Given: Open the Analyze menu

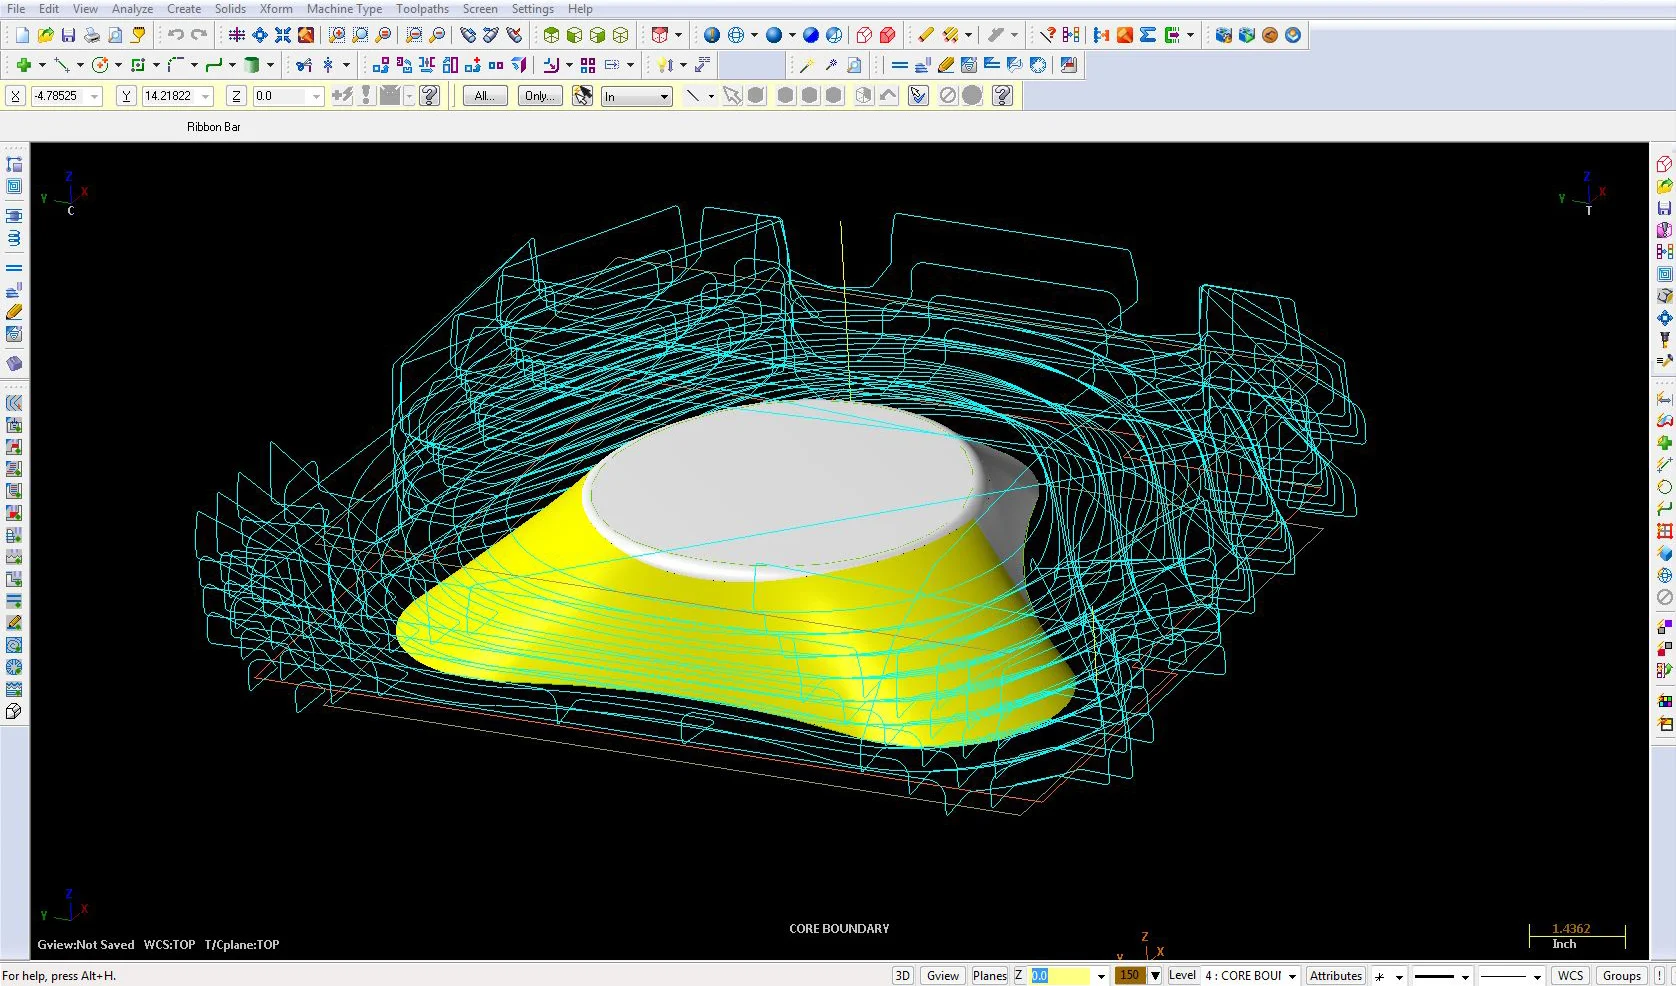Looking at the screenshot, I should 132,9.
